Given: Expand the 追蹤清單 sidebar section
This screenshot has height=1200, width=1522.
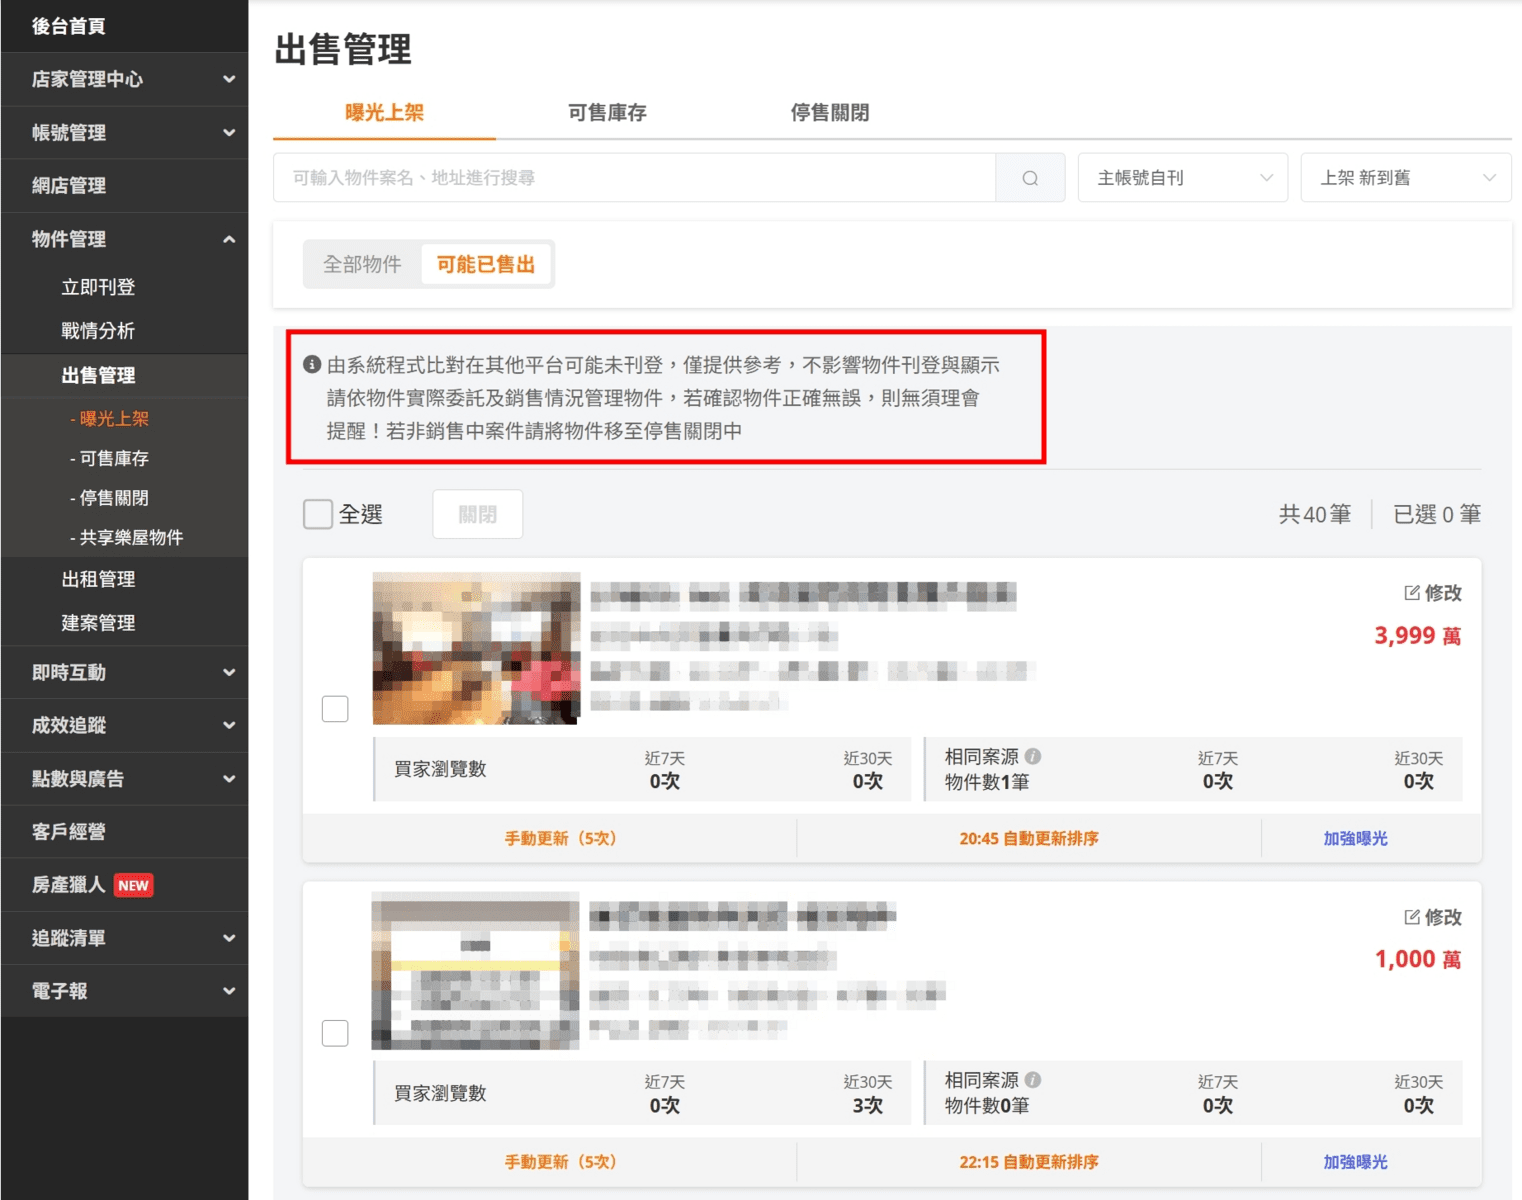Looking at the screenshot, I should [124, 938].
